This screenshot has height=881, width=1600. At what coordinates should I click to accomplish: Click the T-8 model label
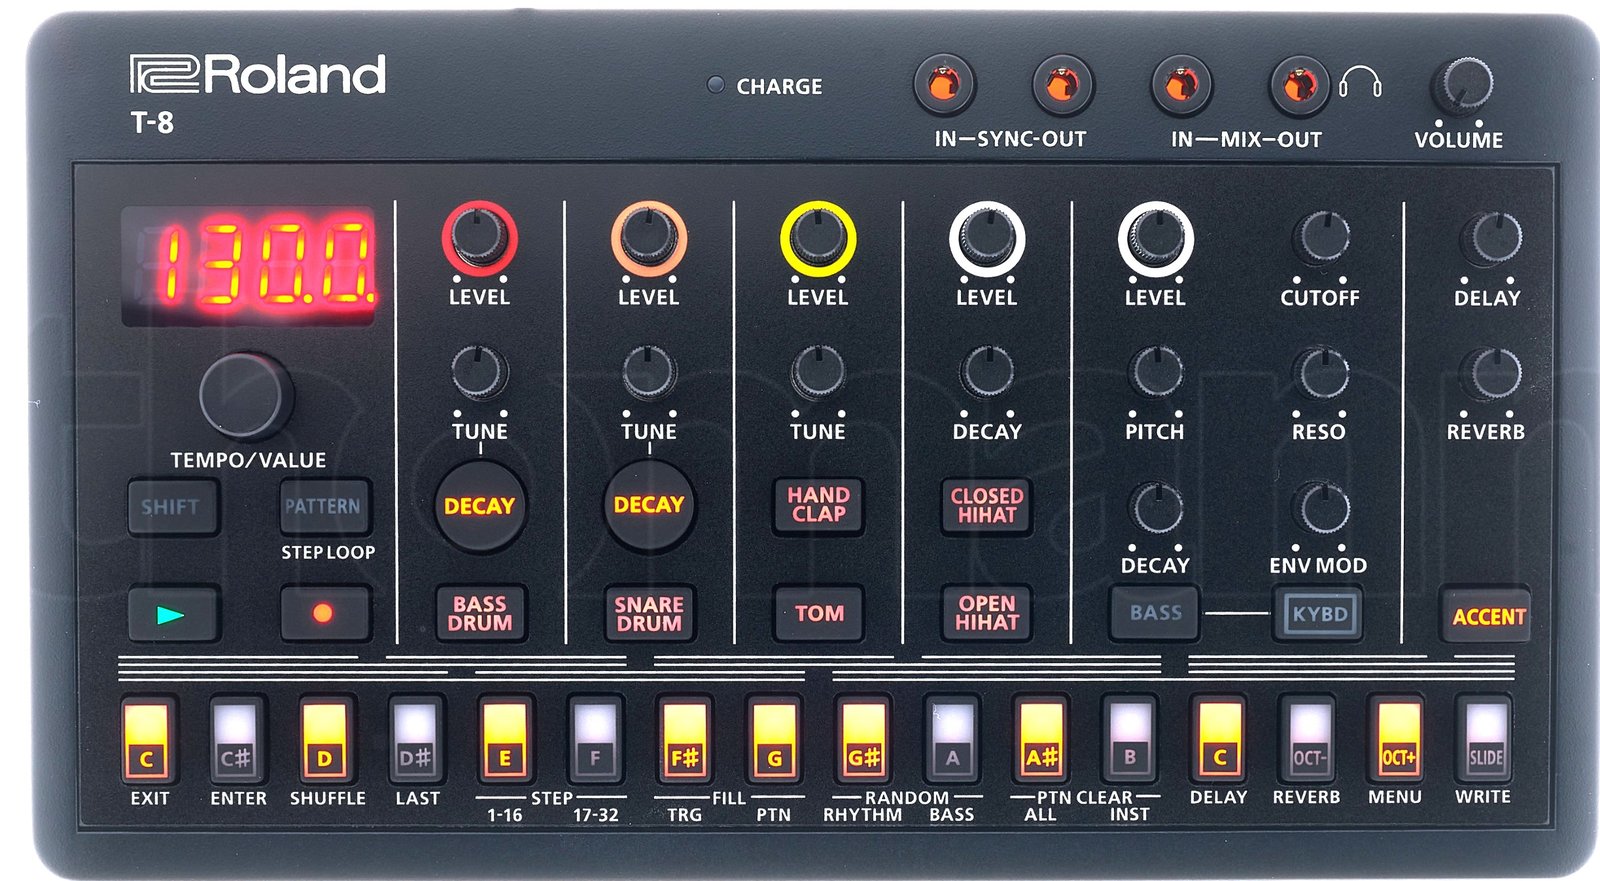click(152, 123)
